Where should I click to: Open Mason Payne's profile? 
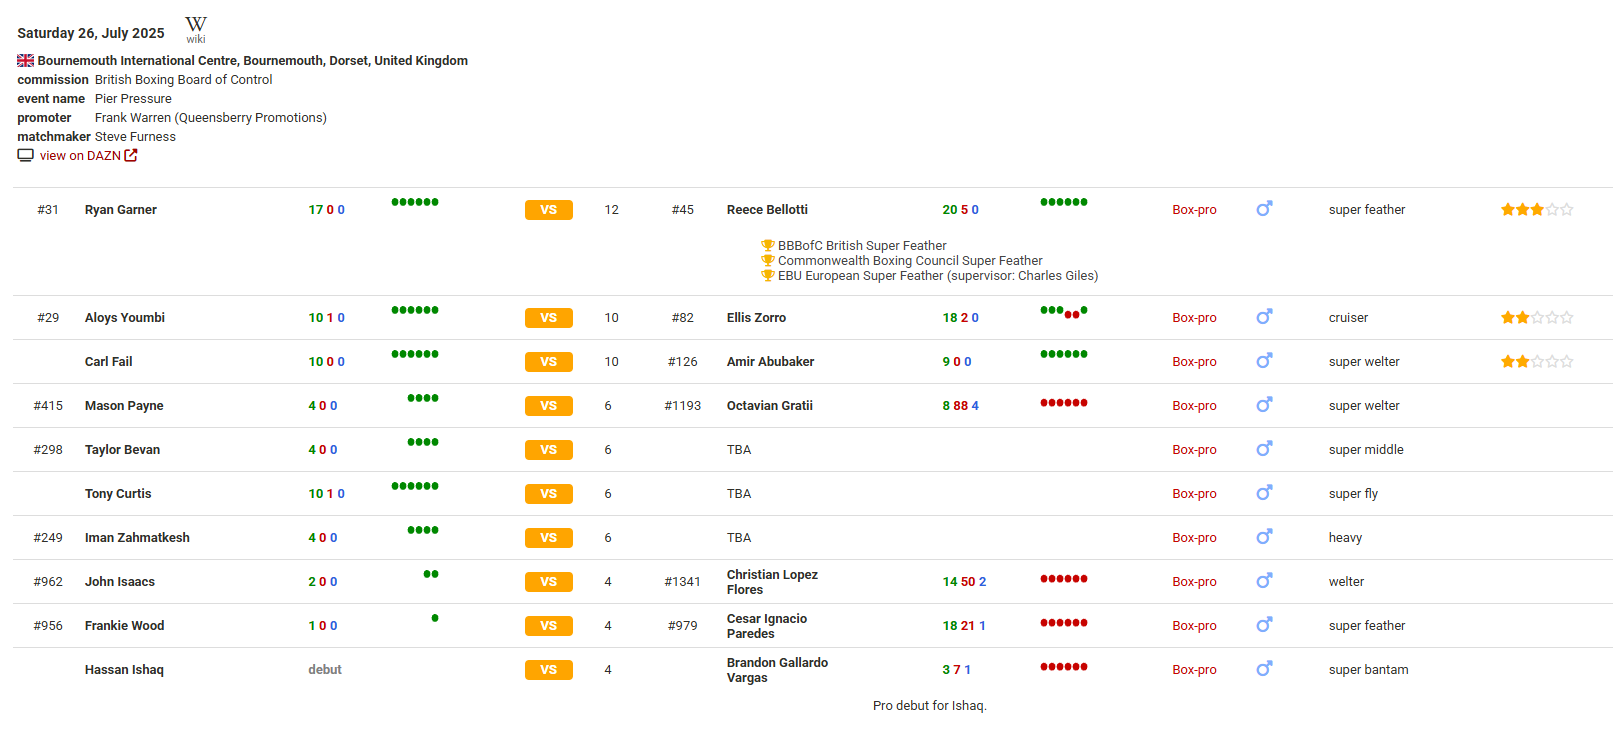point(124,406)
